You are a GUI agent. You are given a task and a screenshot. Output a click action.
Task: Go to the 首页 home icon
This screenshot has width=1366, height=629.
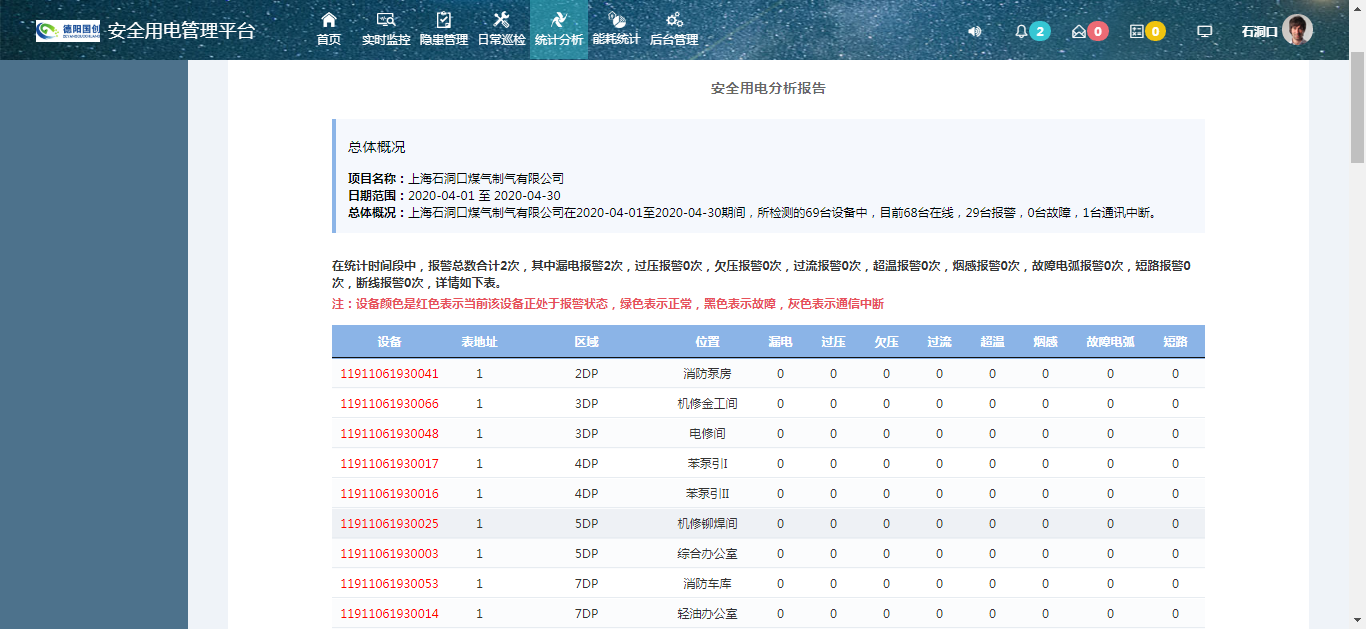328,29
